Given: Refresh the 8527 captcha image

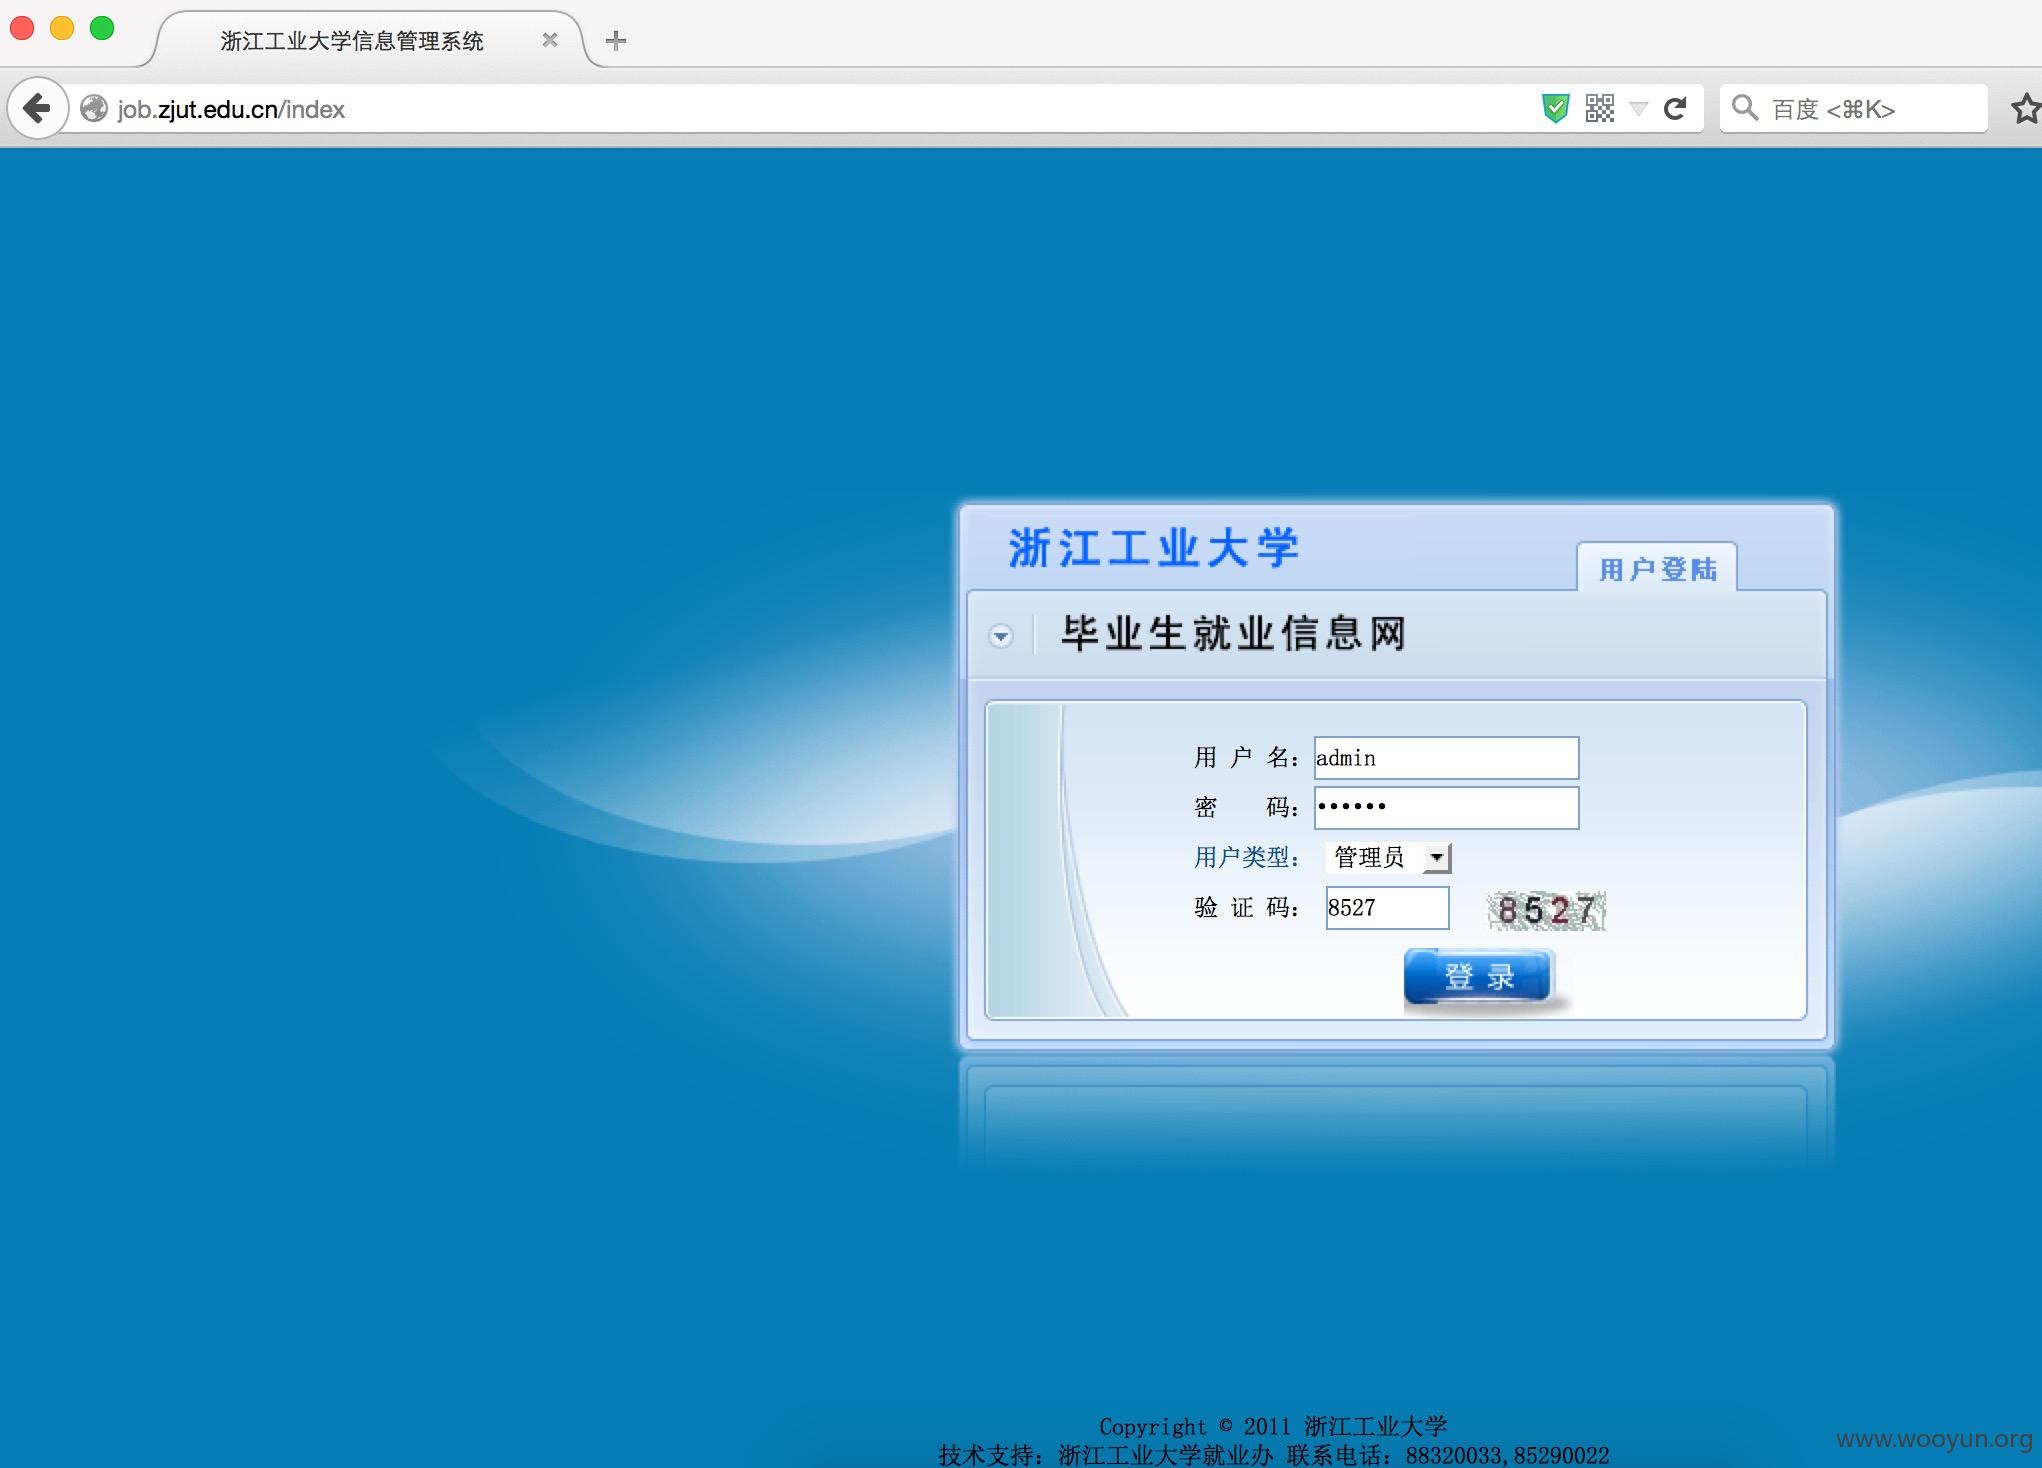Looking at the screenshot, I should (1547, 911).
